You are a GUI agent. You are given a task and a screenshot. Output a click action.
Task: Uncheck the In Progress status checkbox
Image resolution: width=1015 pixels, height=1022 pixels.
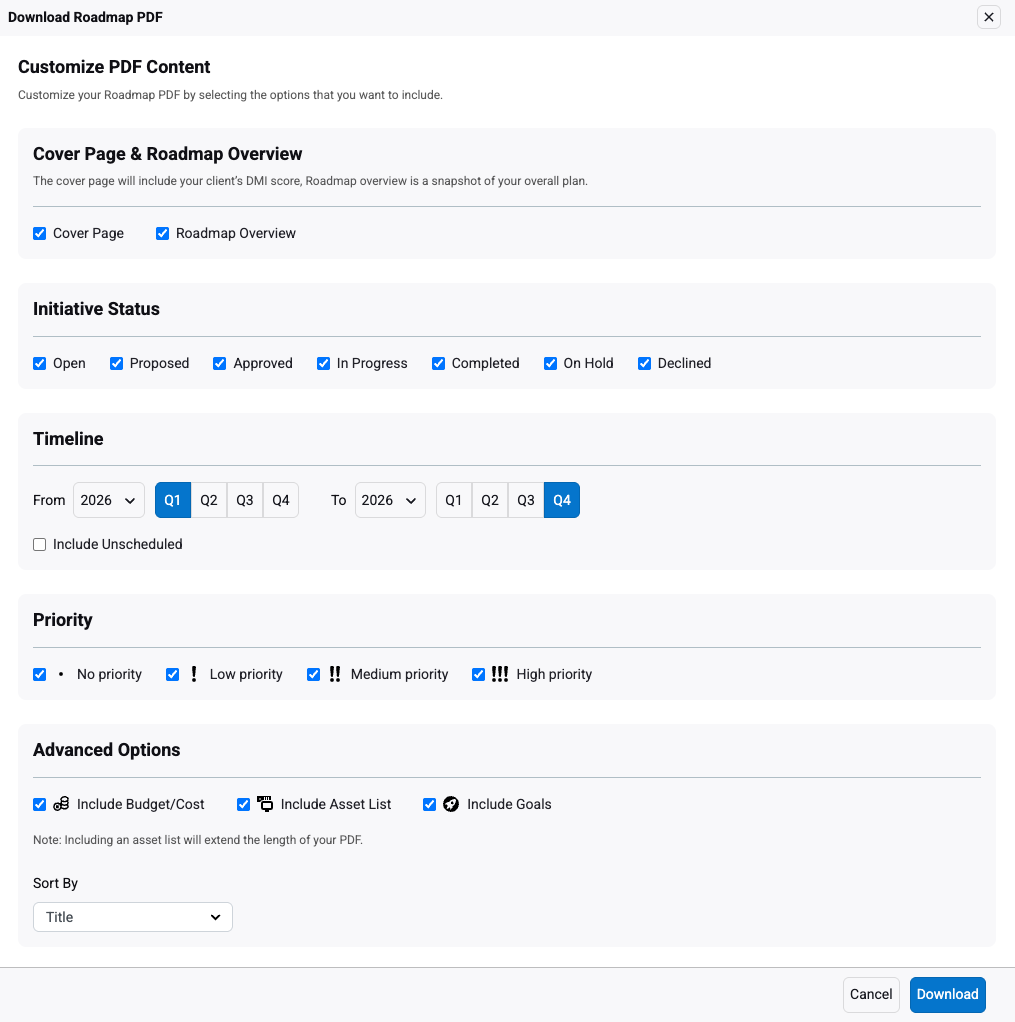click(324, 363)
